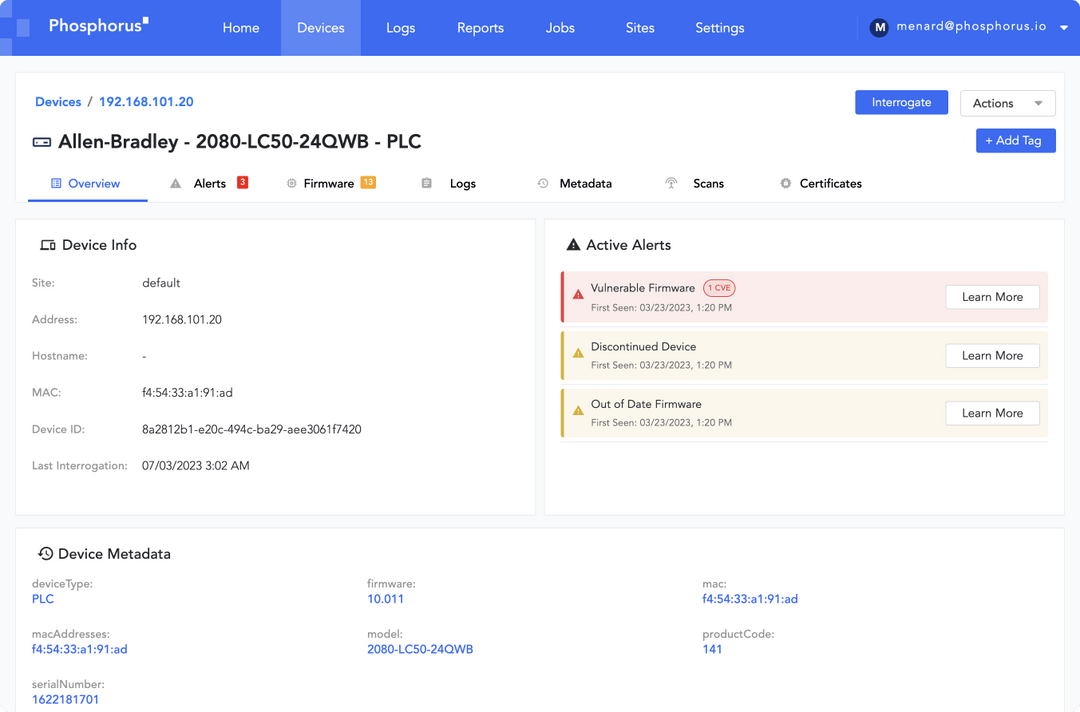The image size is (1080, 712).
Task: Switch to the Jobs section
Action: point(560,27)
